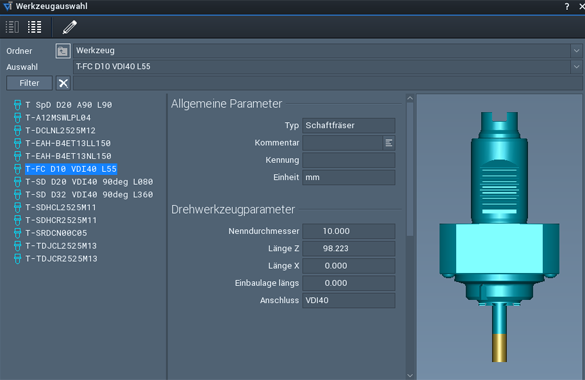Select tool T-A12MSWLPL04
The height and width of the screenshot is (380, 585).
[58, 117]
